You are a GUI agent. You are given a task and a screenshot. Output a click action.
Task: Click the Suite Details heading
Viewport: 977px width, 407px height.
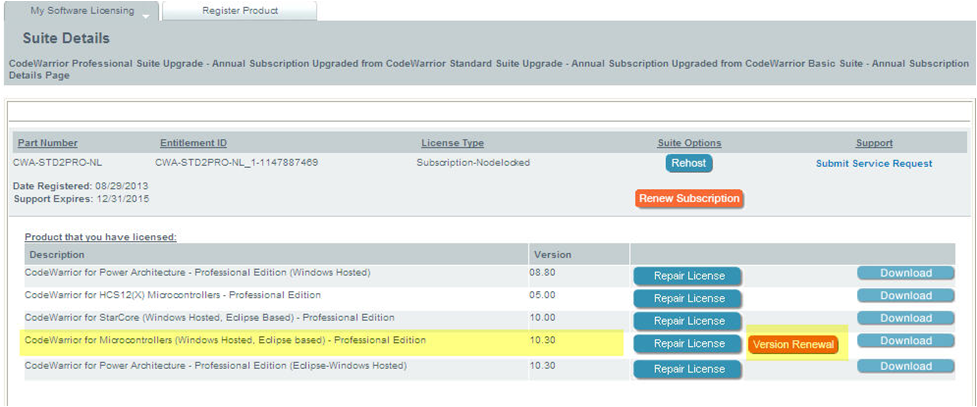(x=66, y=39)
